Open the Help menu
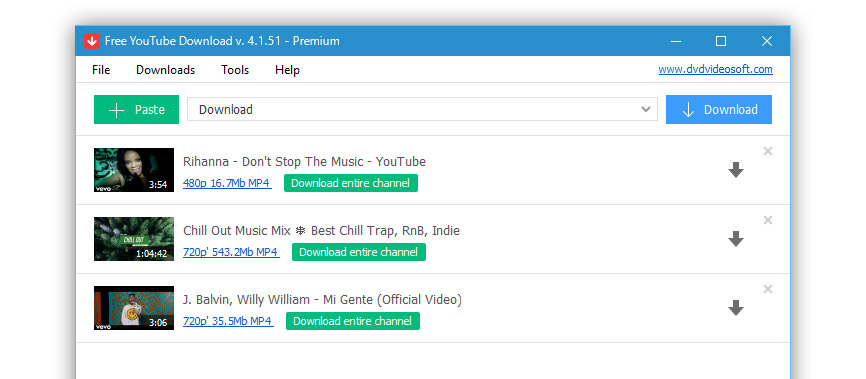 (x=287, y=70)
